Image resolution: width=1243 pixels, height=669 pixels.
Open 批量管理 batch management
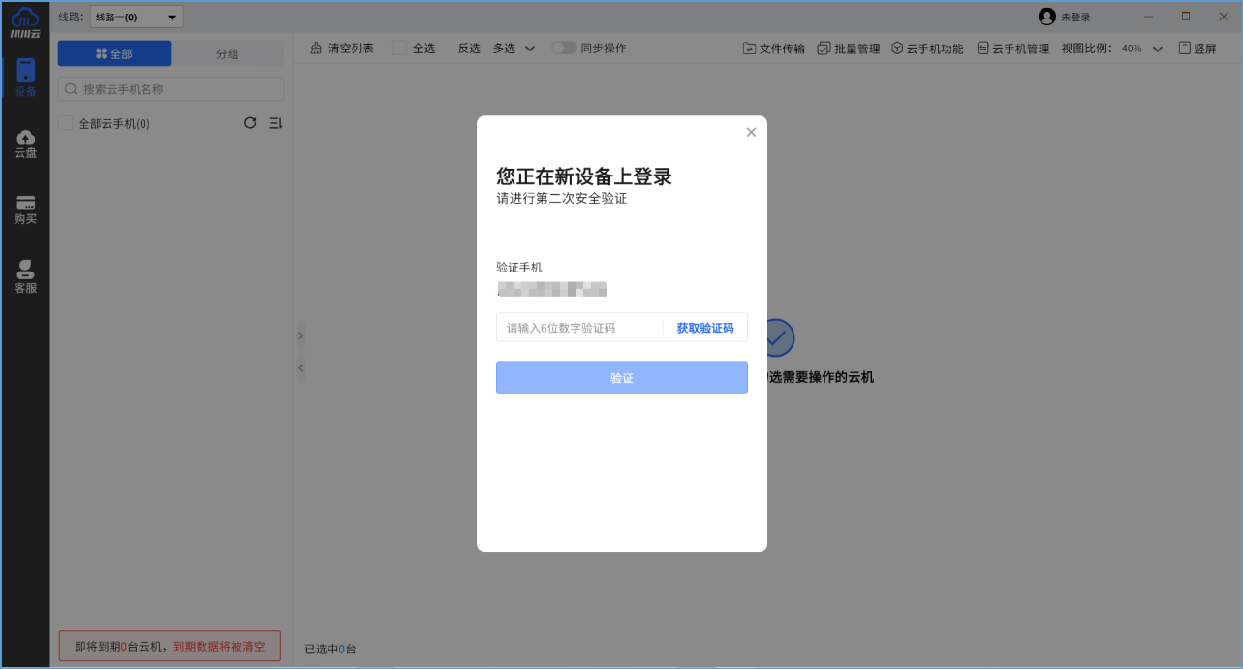[x=849, y=47]
